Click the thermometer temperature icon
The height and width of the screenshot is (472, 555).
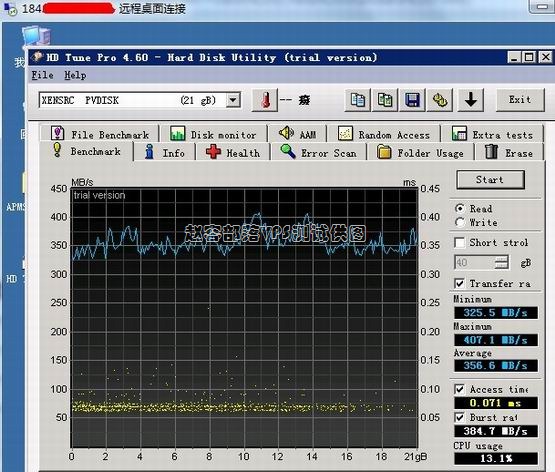[265, 100]
